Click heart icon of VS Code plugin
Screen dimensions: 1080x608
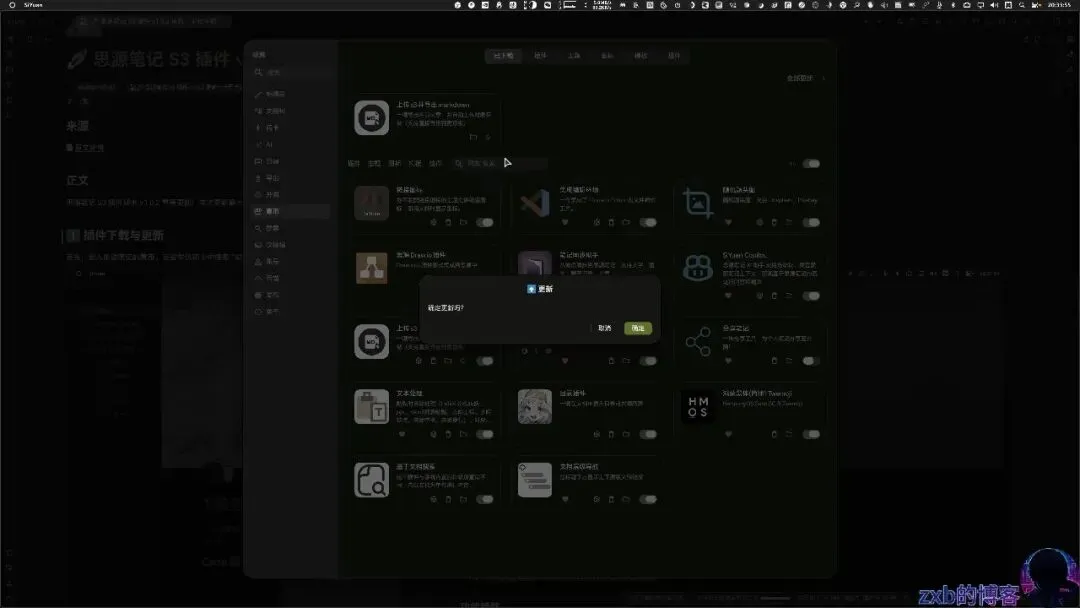(x=565, y=222)
